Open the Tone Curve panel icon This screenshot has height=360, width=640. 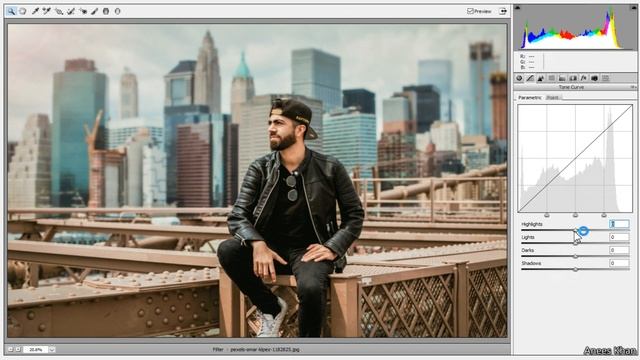530,78
